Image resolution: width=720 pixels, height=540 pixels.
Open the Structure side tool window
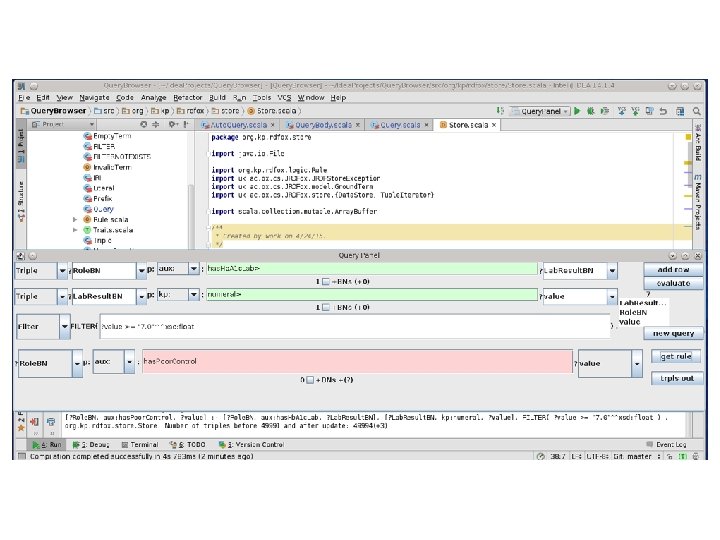tap(21, 202)
